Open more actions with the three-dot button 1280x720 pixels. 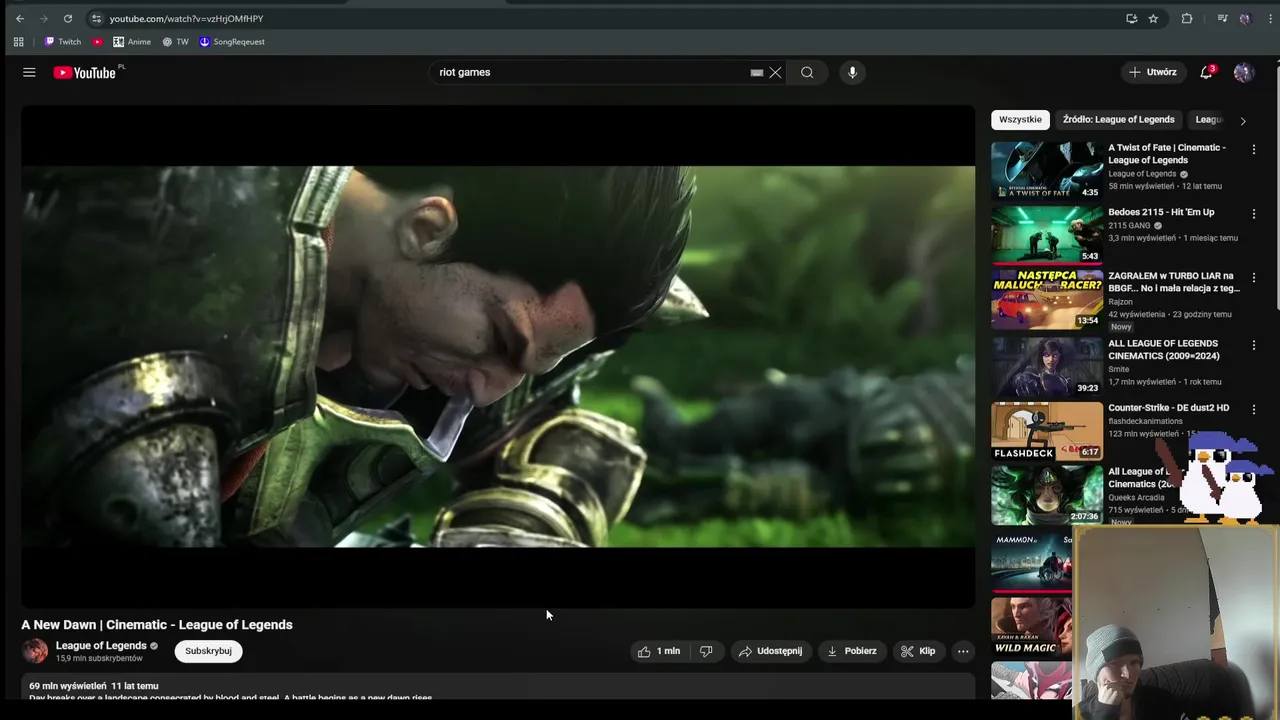(963, 651)
